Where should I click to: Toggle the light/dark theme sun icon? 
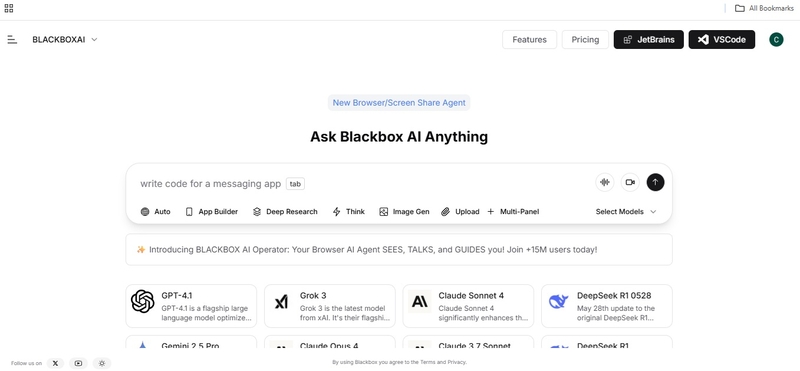pos(102,363)
